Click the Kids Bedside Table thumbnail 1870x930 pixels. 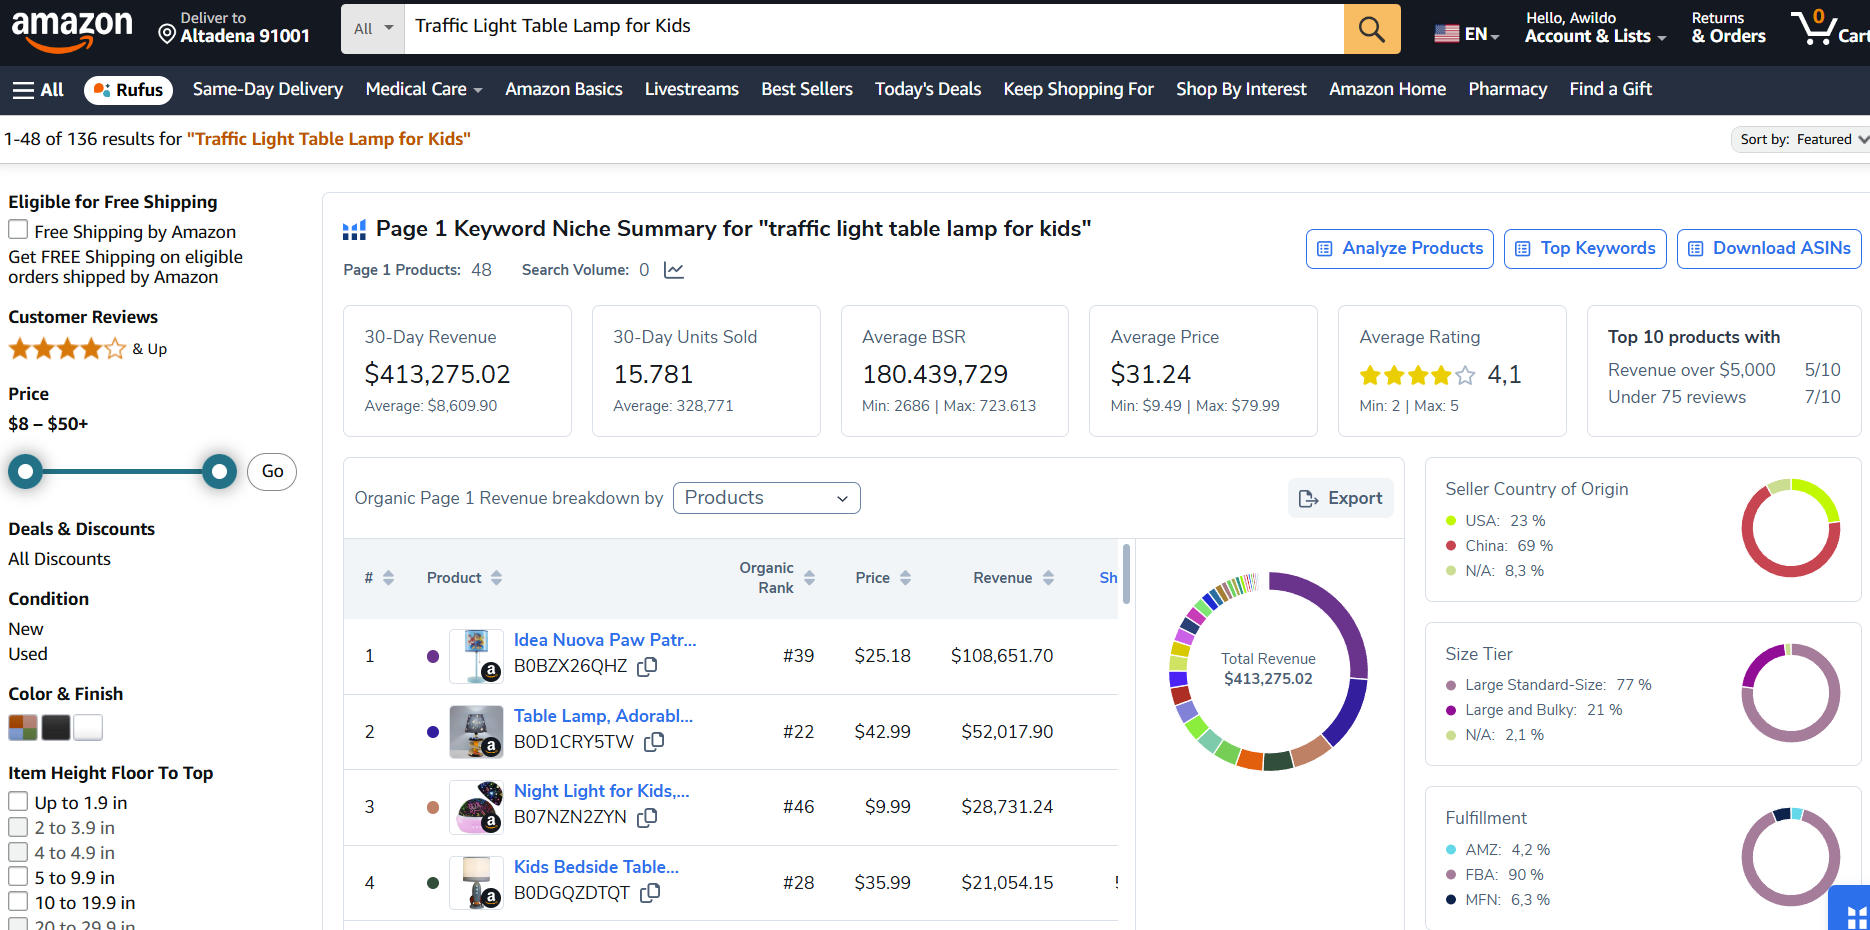click(x=476, y=883)
